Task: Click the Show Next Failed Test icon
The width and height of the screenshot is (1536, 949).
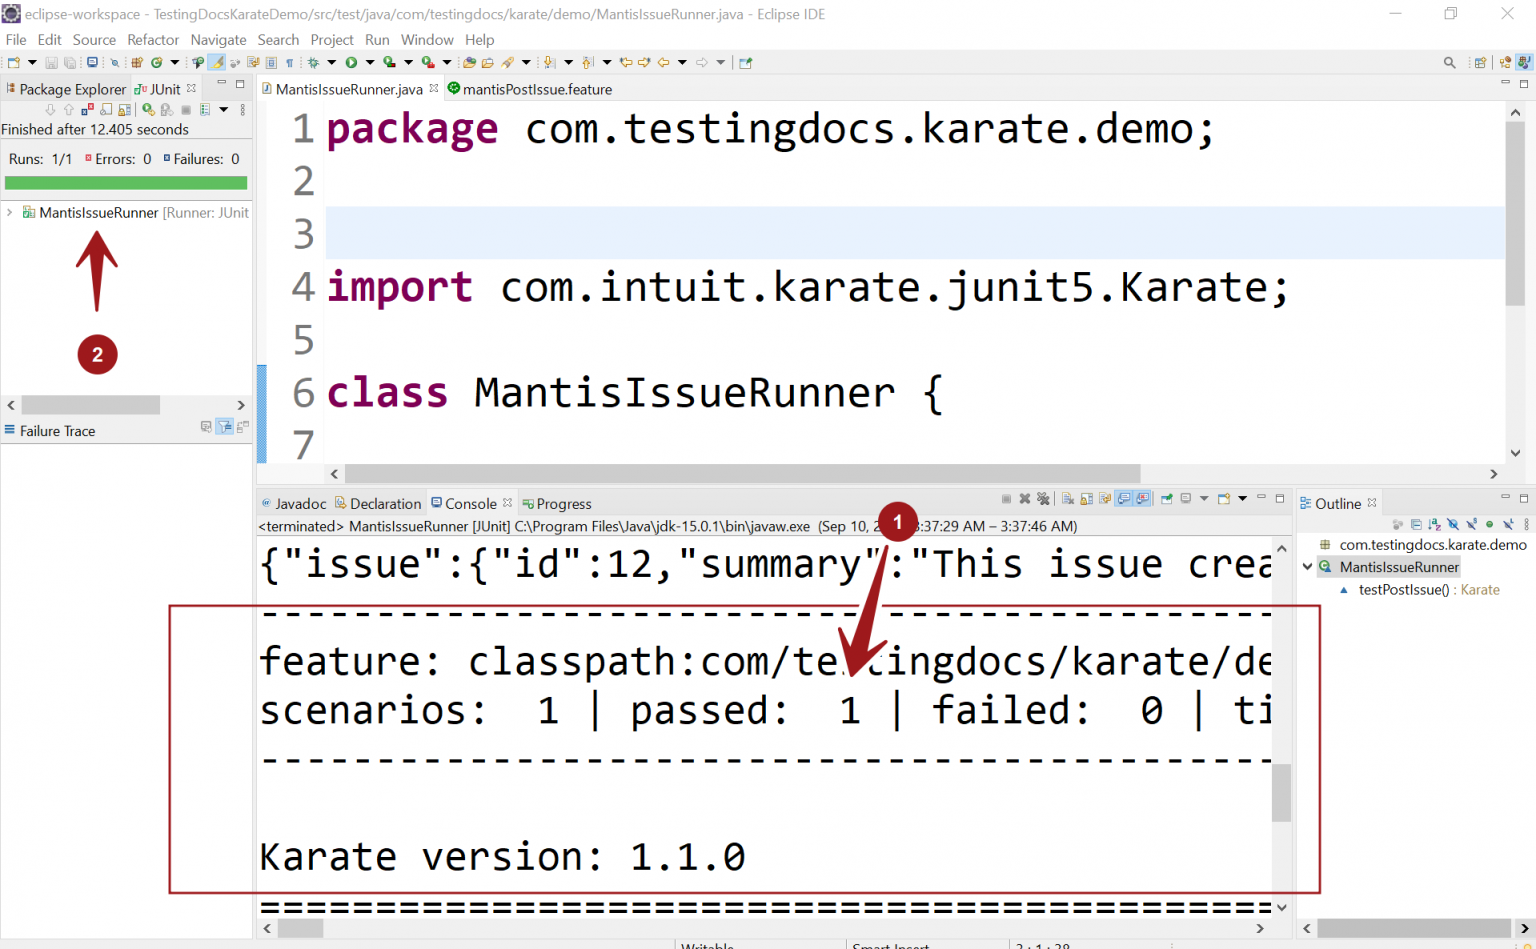Action: pos(51,109)
